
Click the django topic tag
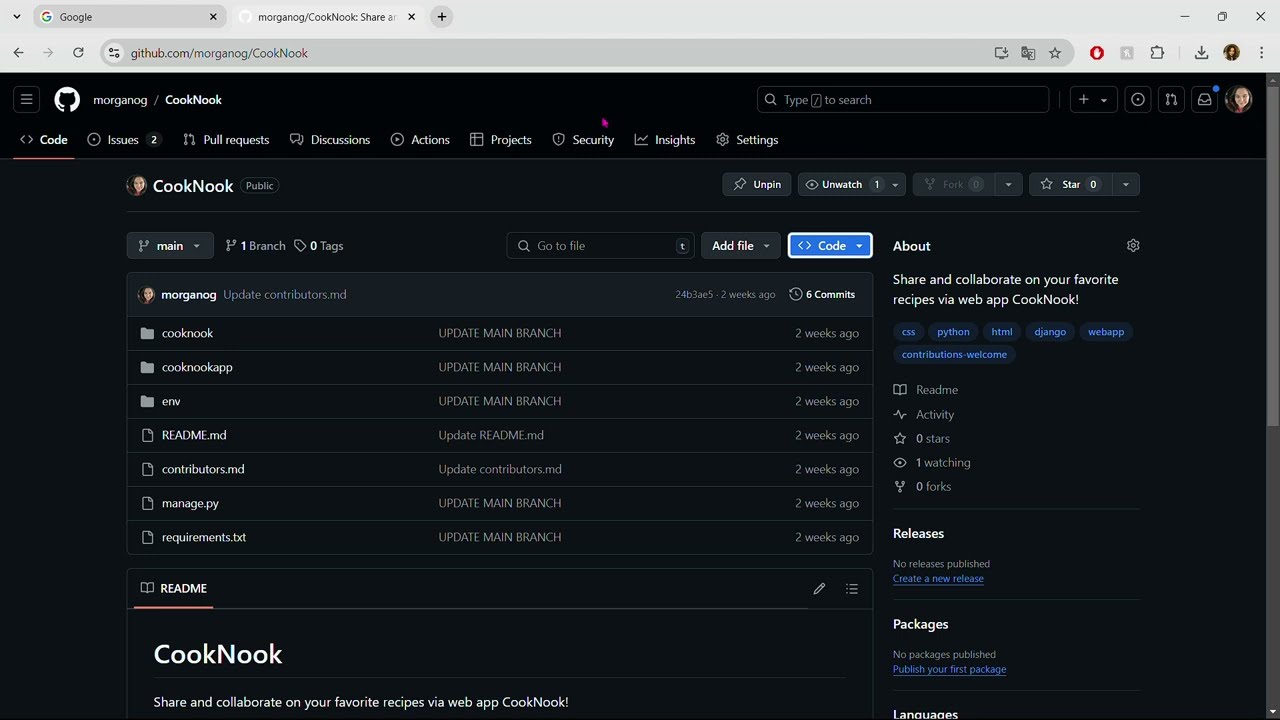pyautogui.click(x=1050, y=332)
